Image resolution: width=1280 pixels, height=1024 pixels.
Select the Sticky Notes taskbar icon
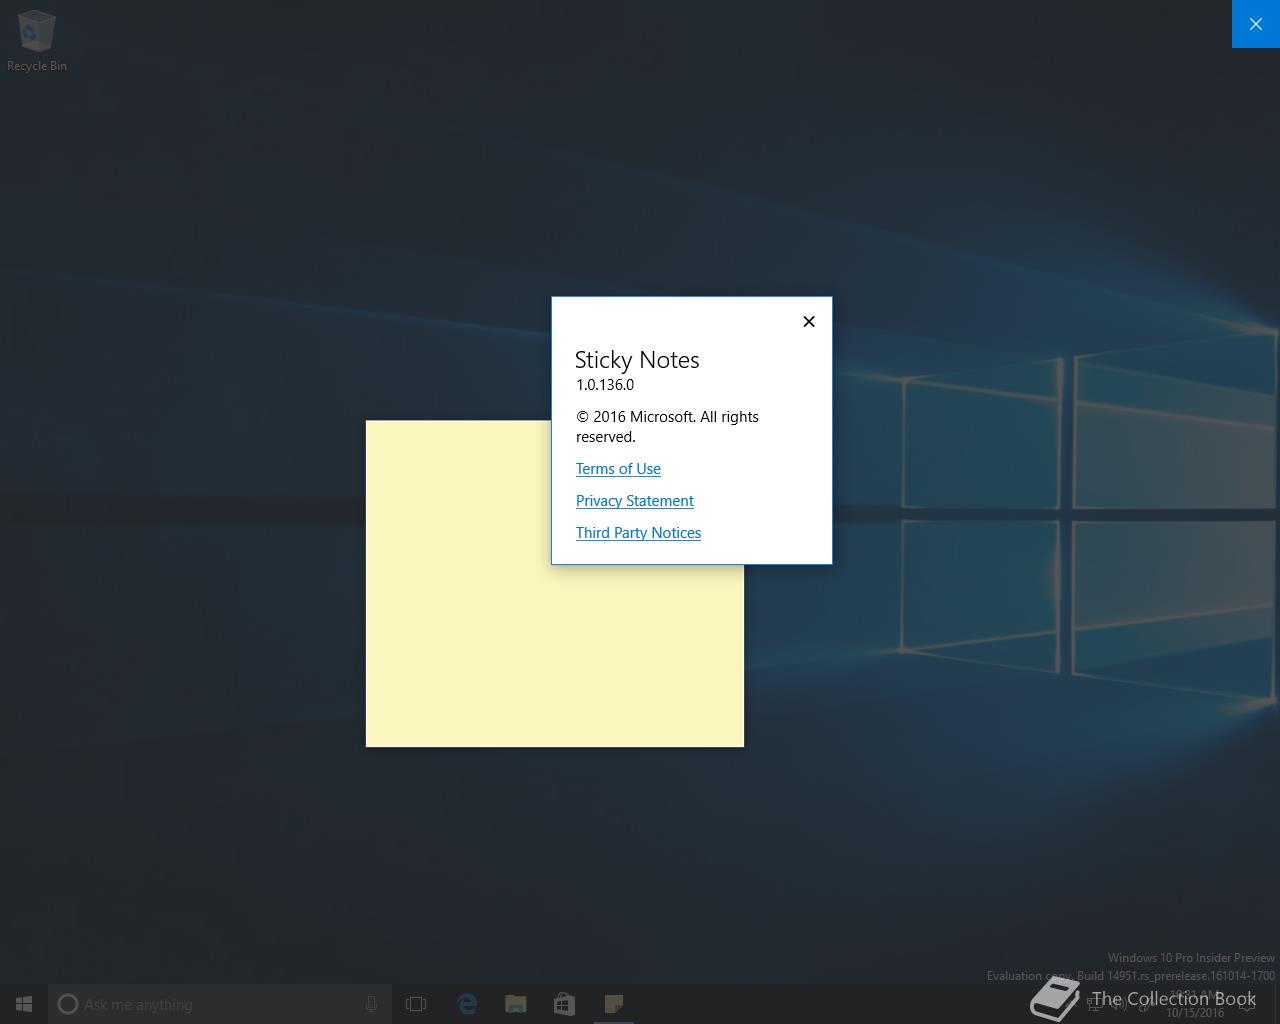pos(613,1004)
